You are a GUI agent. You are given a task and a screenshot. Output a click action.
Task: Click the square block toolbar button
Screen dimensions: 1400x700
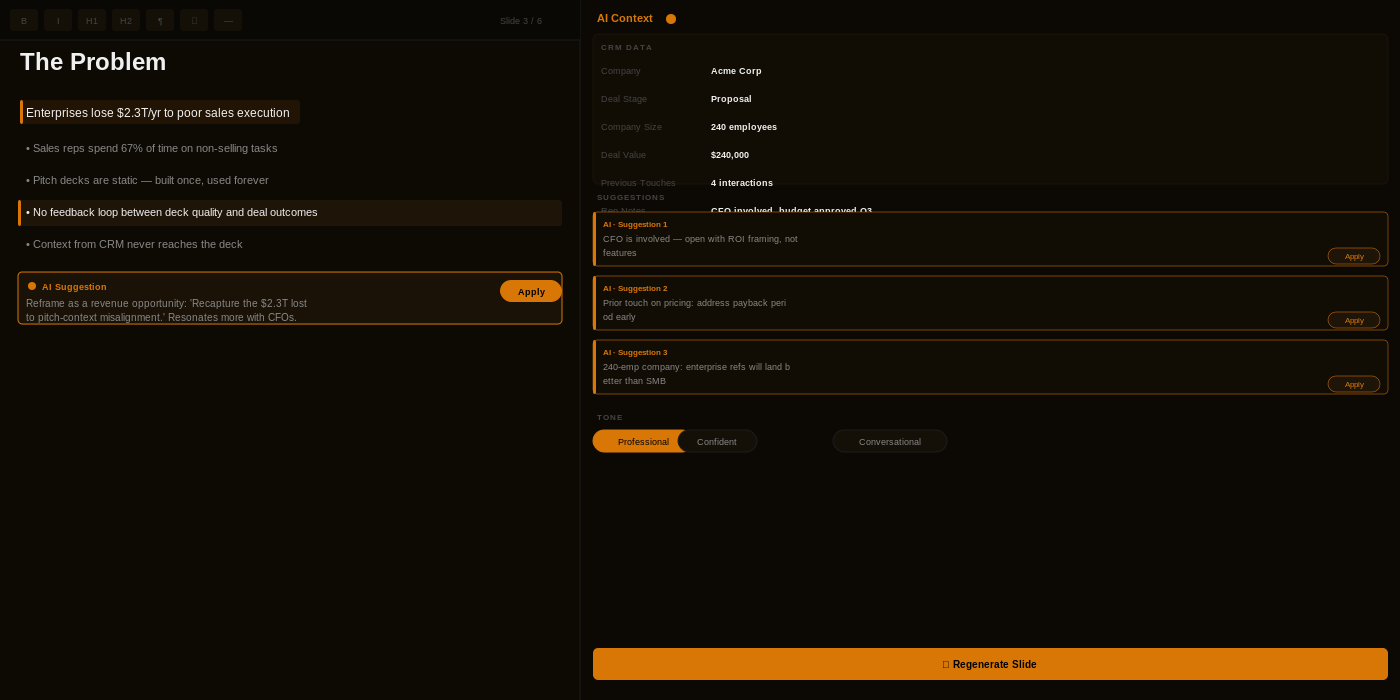[x=194, y=20]
